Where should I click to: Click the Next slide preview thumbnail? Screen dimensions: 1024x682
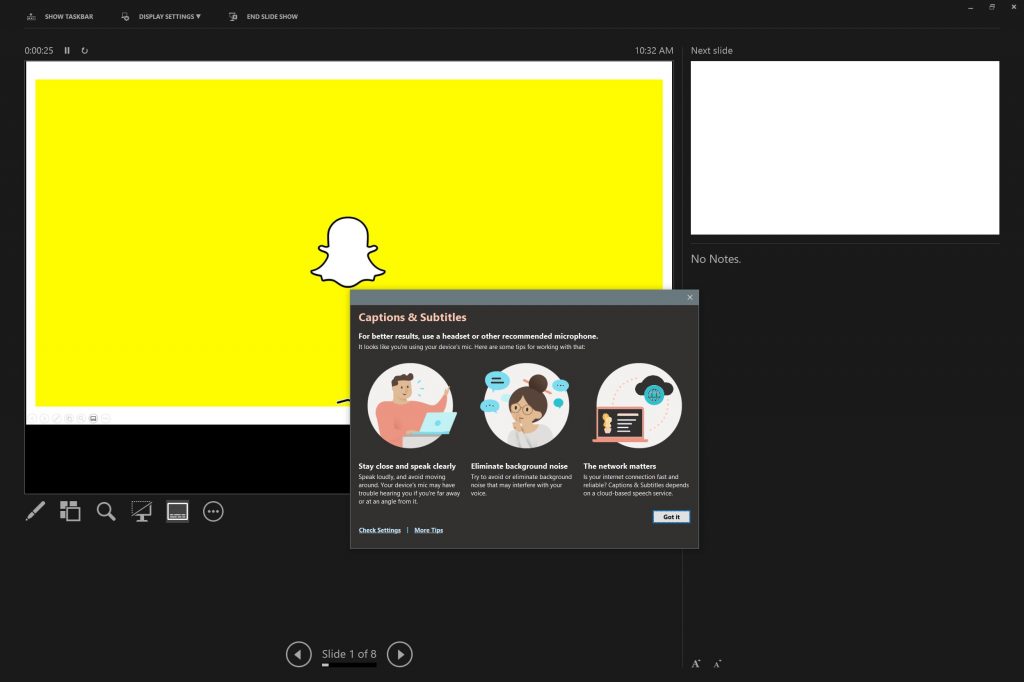844,148
